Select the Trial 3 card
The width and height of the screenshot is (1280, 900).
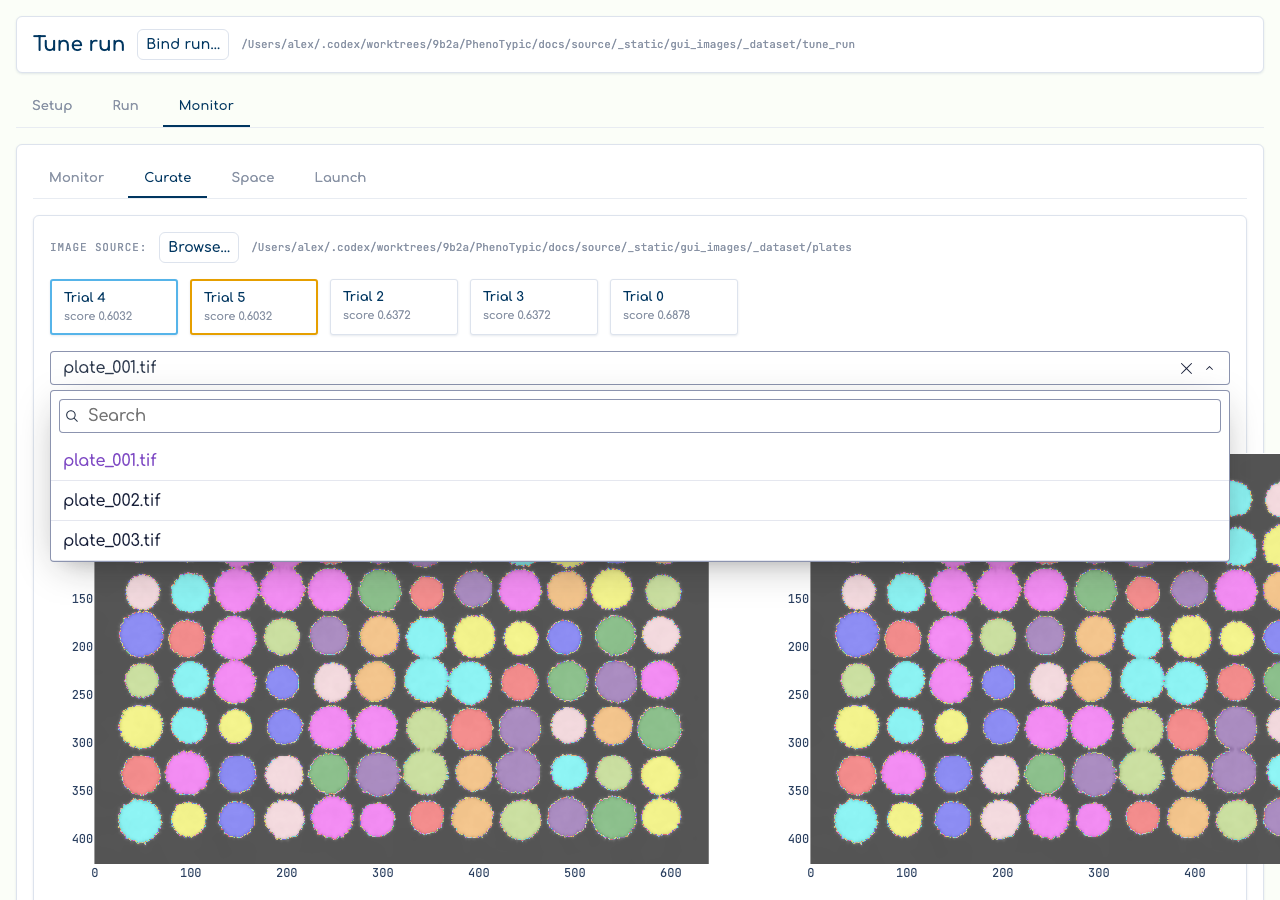pyautogui.click(x=534, y=306)
